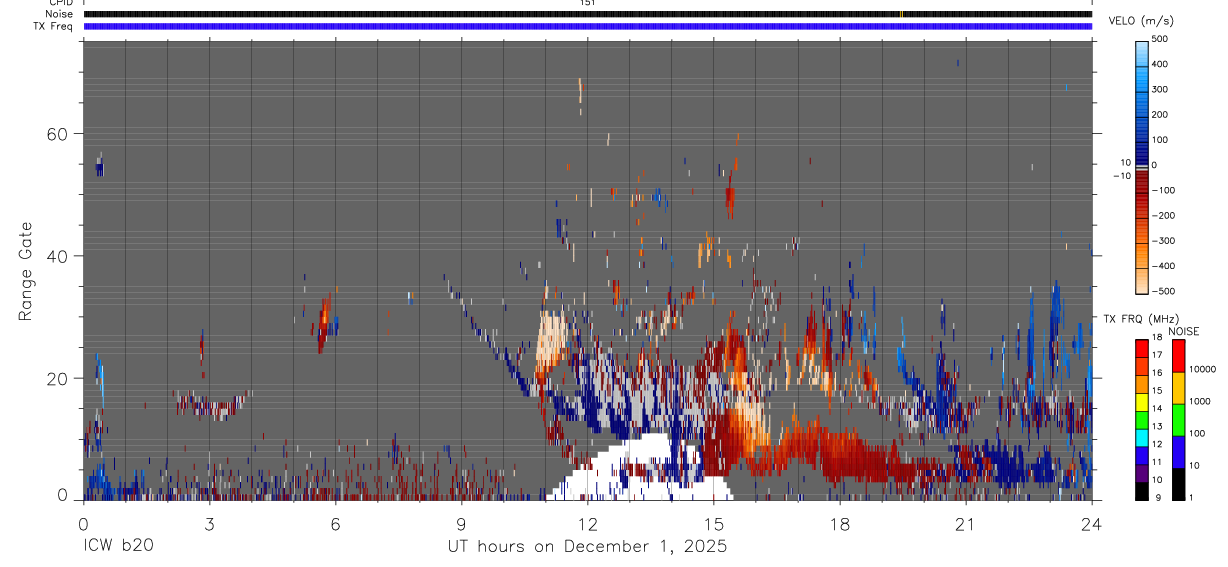Viewport: 1228px width, 567px height.
Task: Click the −10 threshold label beside velocity bar
Action: (1120, 175)
